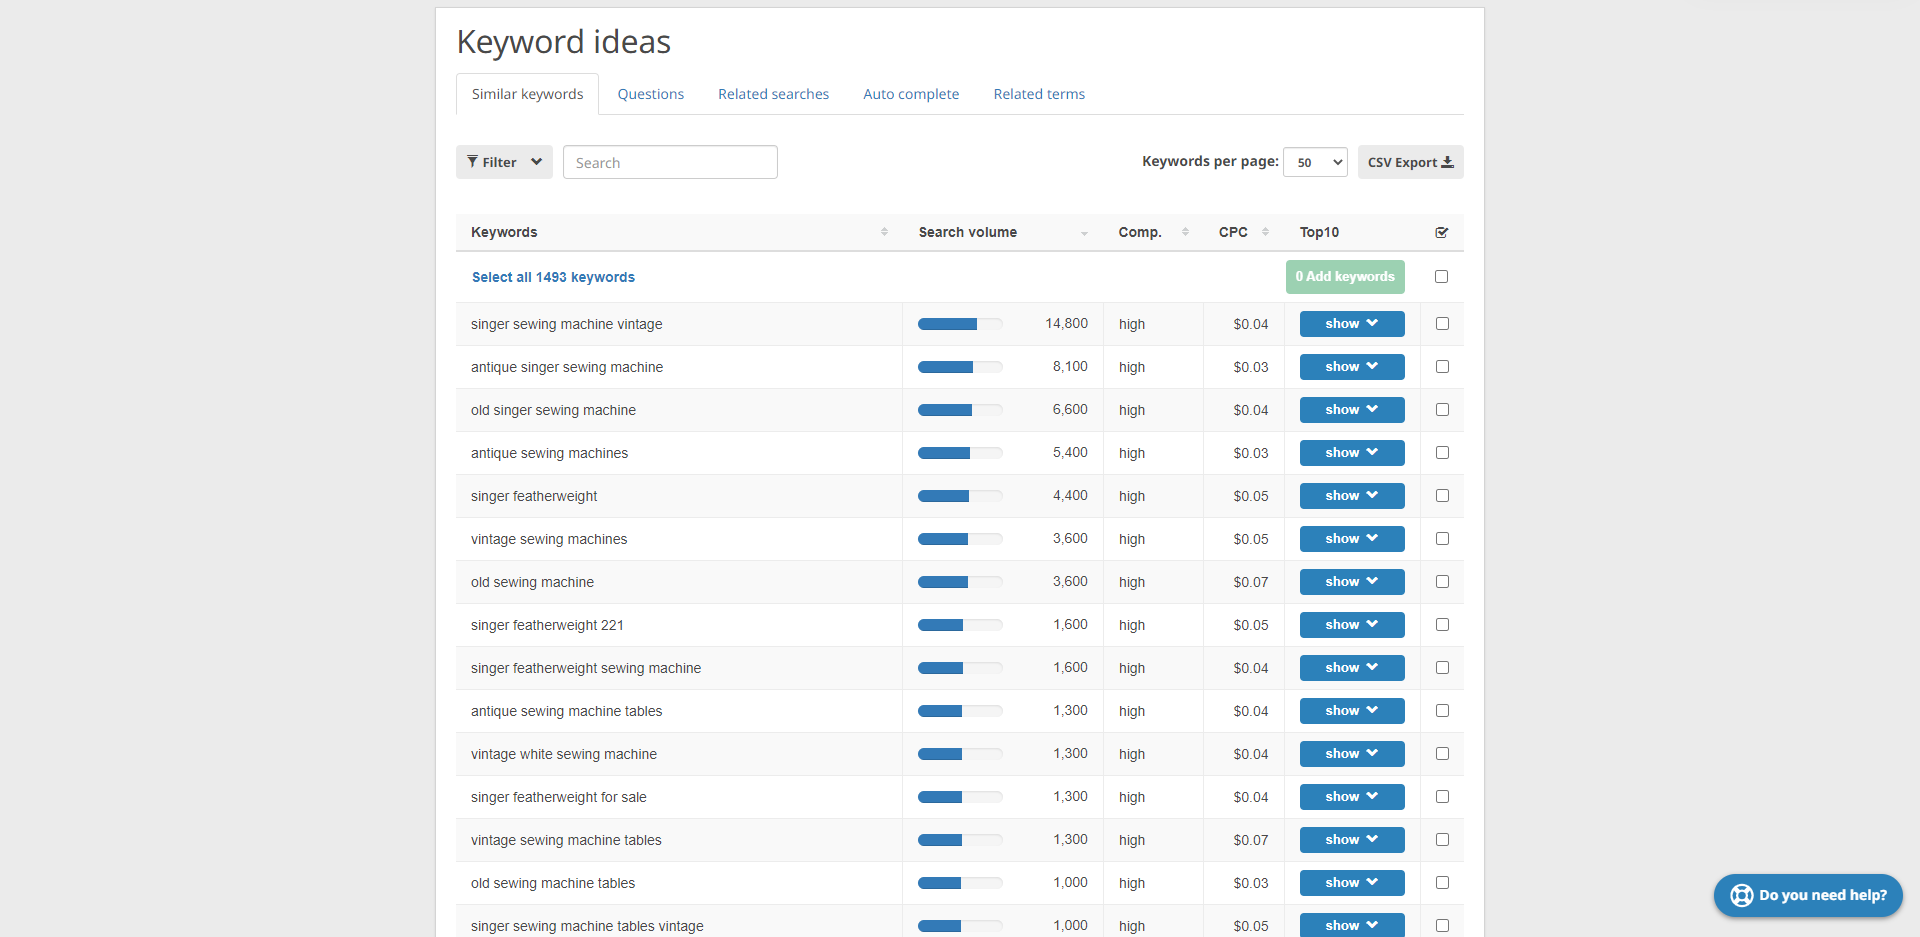
Task: Expand show dropdown for 'vintage sewing machines'
Action: pyautogui.click(x=1351, y=538)
